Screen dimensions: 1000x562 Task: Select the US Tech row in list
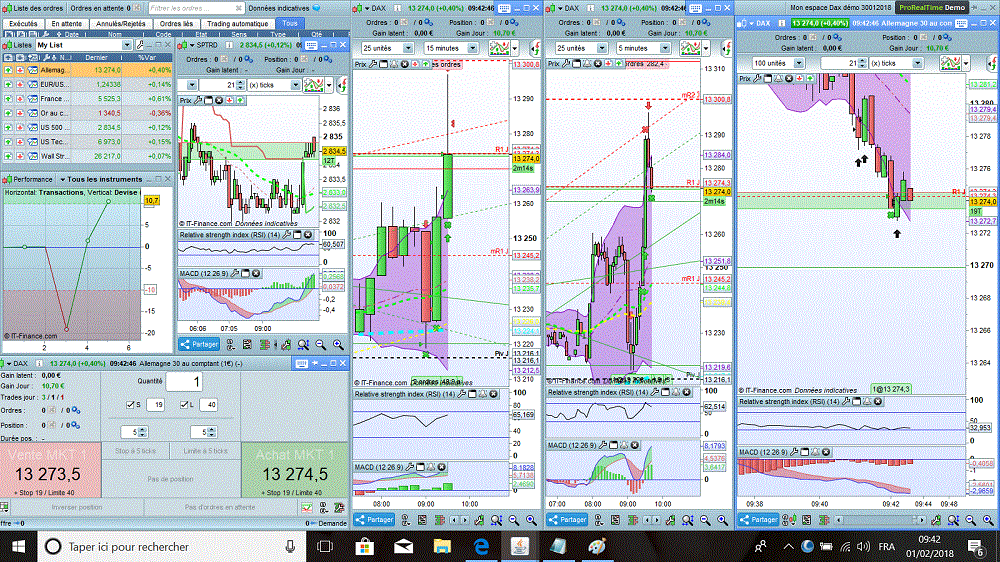(x=87, y=142)
